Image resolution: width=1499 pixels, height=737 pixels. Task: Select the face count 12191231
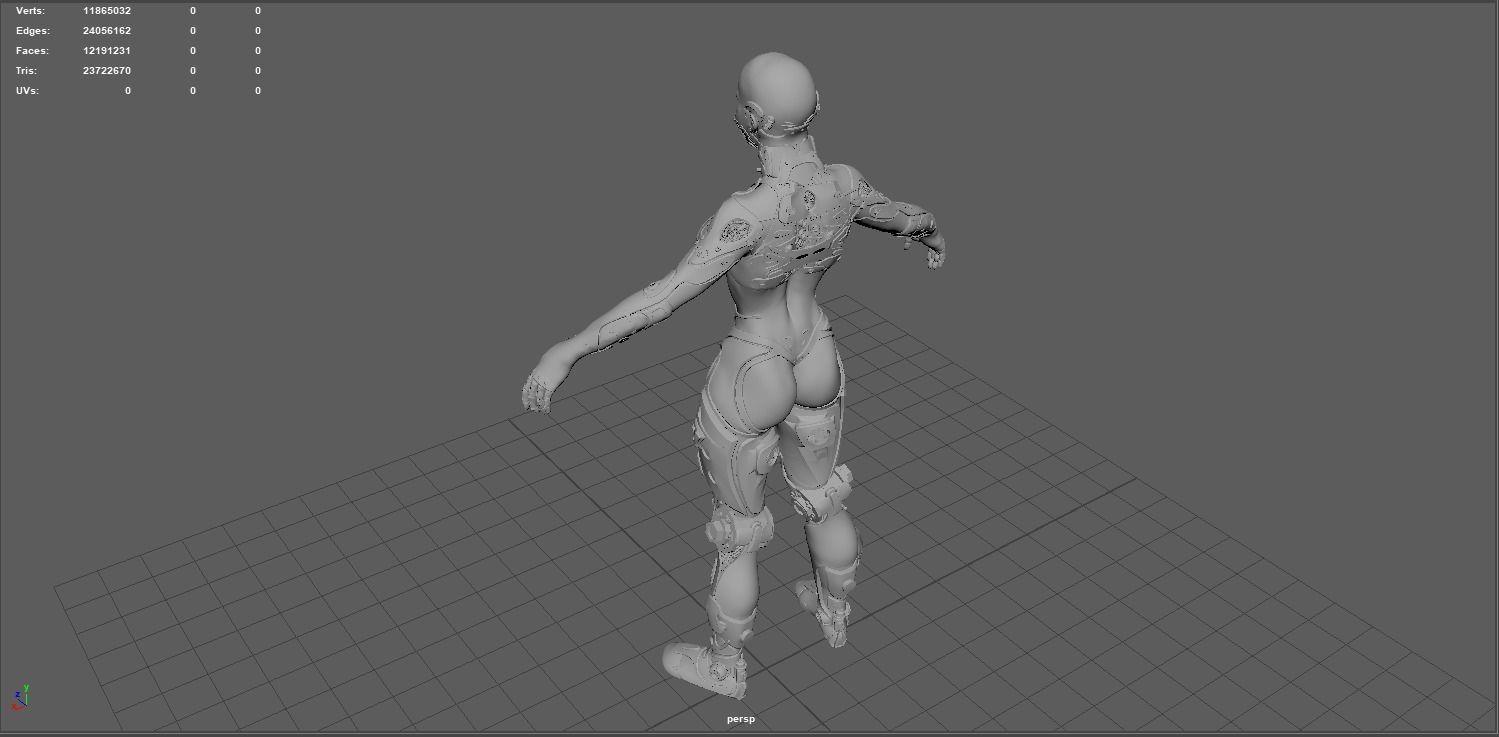tap(107, 51)
